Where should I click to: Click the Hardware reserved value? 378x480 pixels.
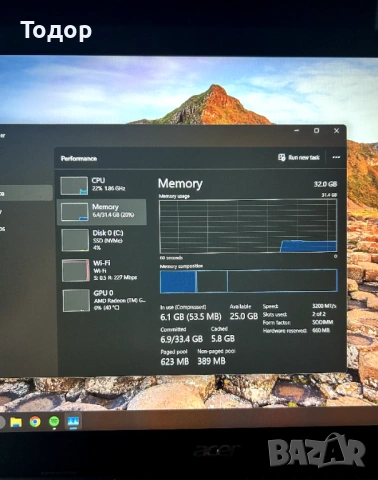coord(321,330)
